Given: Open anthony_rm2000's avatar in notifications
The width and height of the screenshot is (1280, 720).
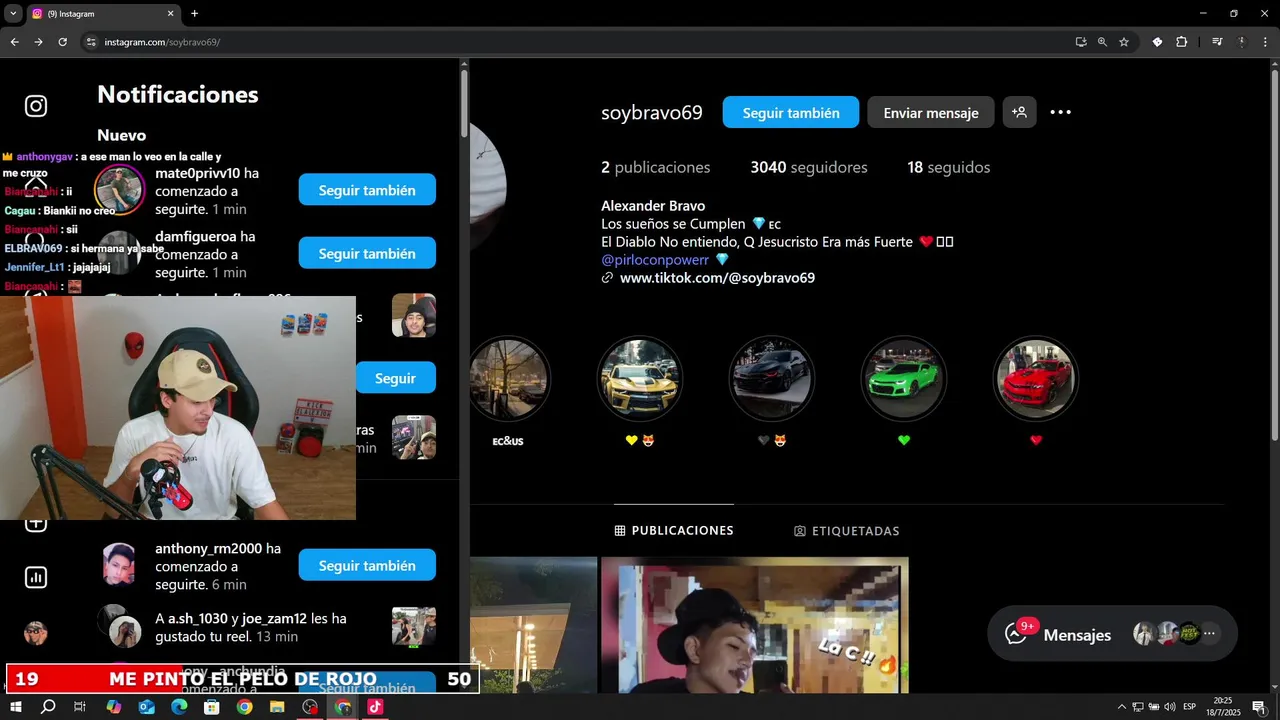Looking at the screenshot, I should (119, 564).
